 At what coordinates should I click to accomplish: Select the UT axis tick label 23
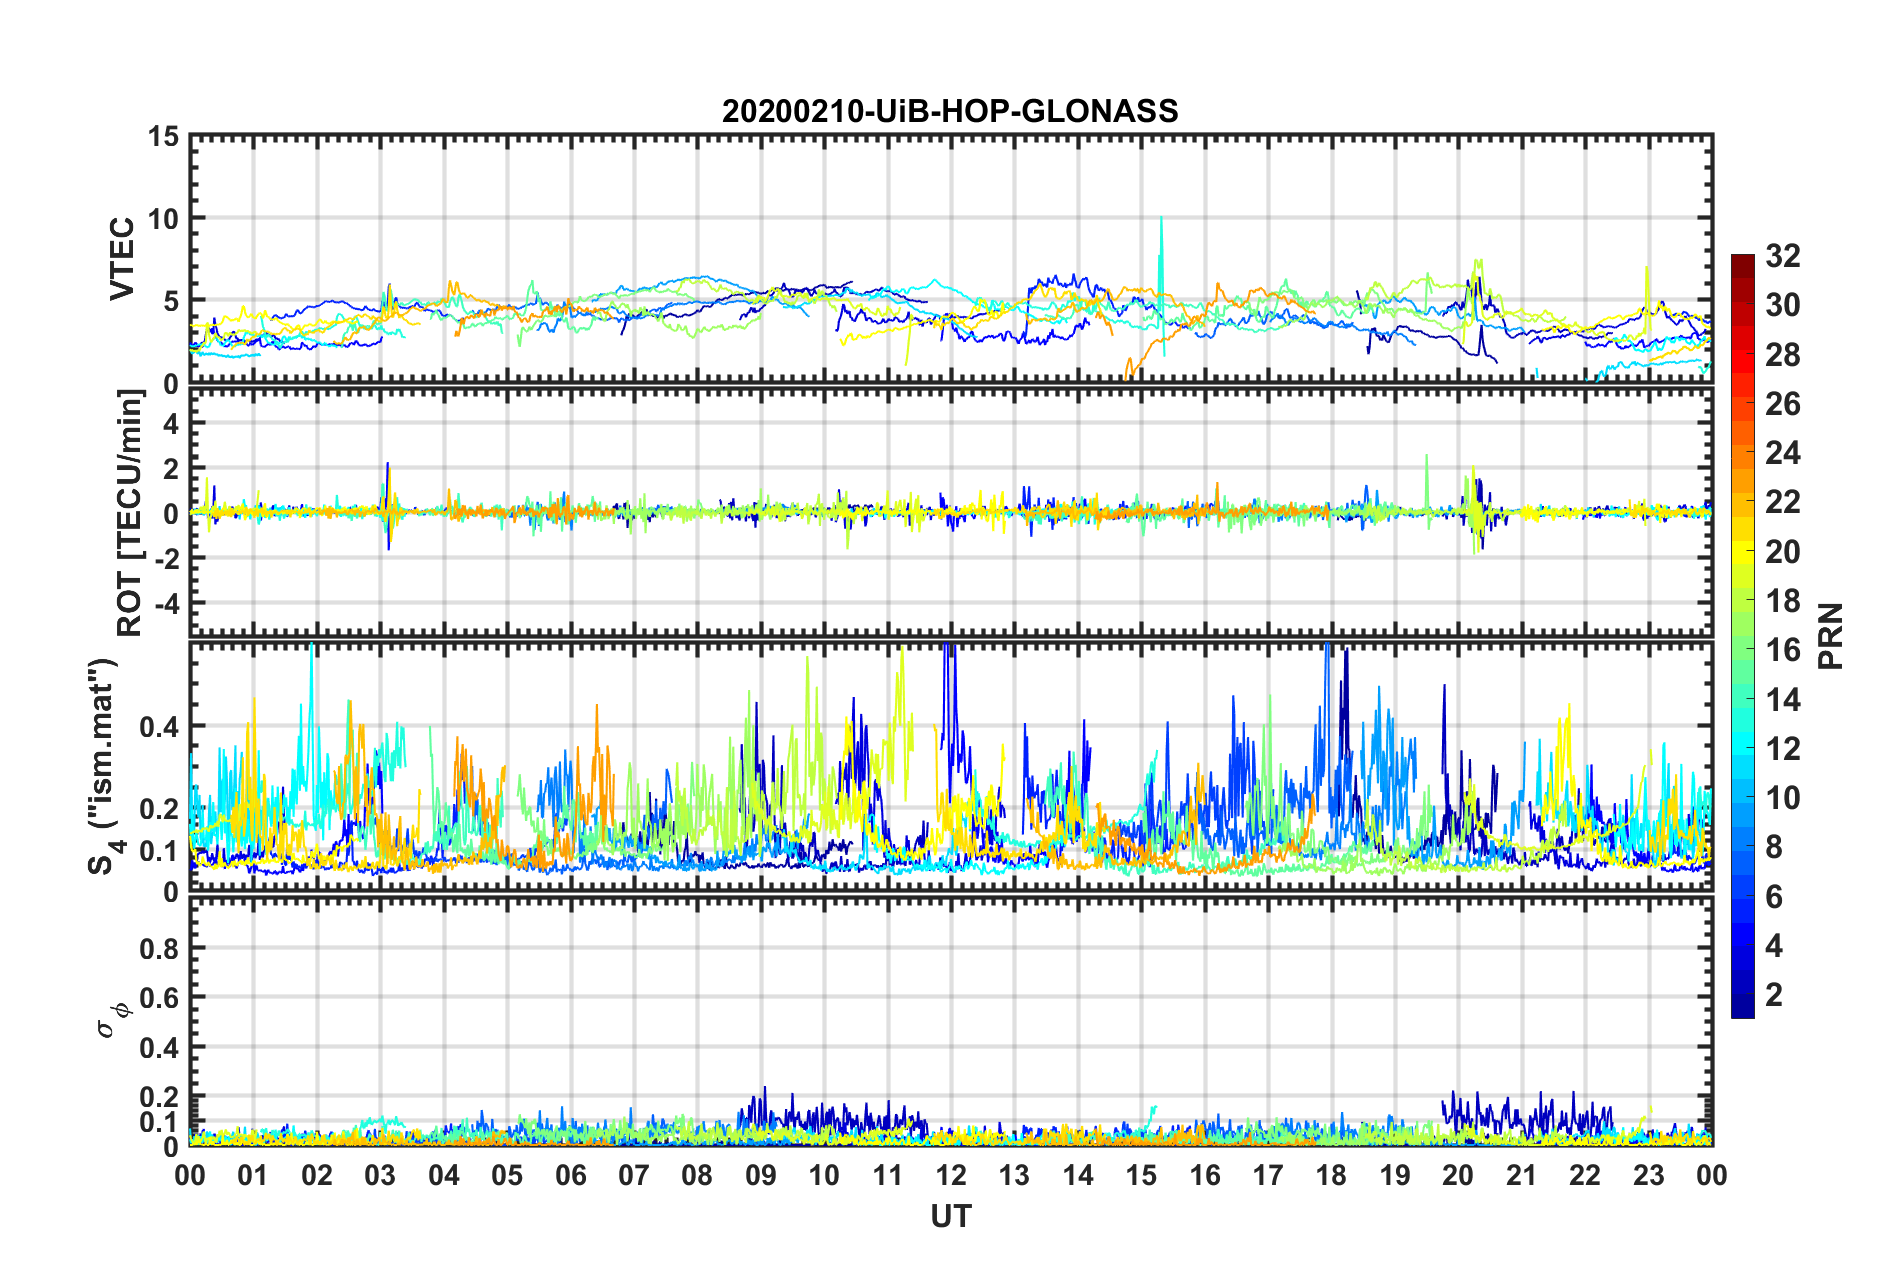coord(1649,1175)
